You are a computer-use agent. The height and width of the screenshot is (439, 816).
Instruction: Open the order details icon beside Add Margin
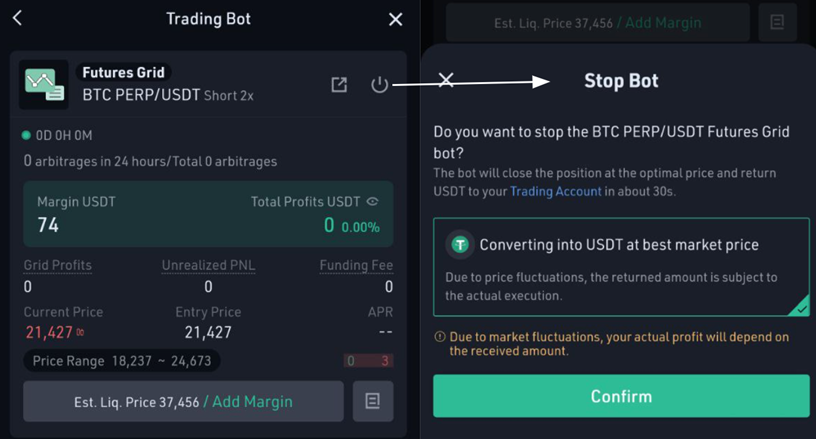click(x=373, y=401)
